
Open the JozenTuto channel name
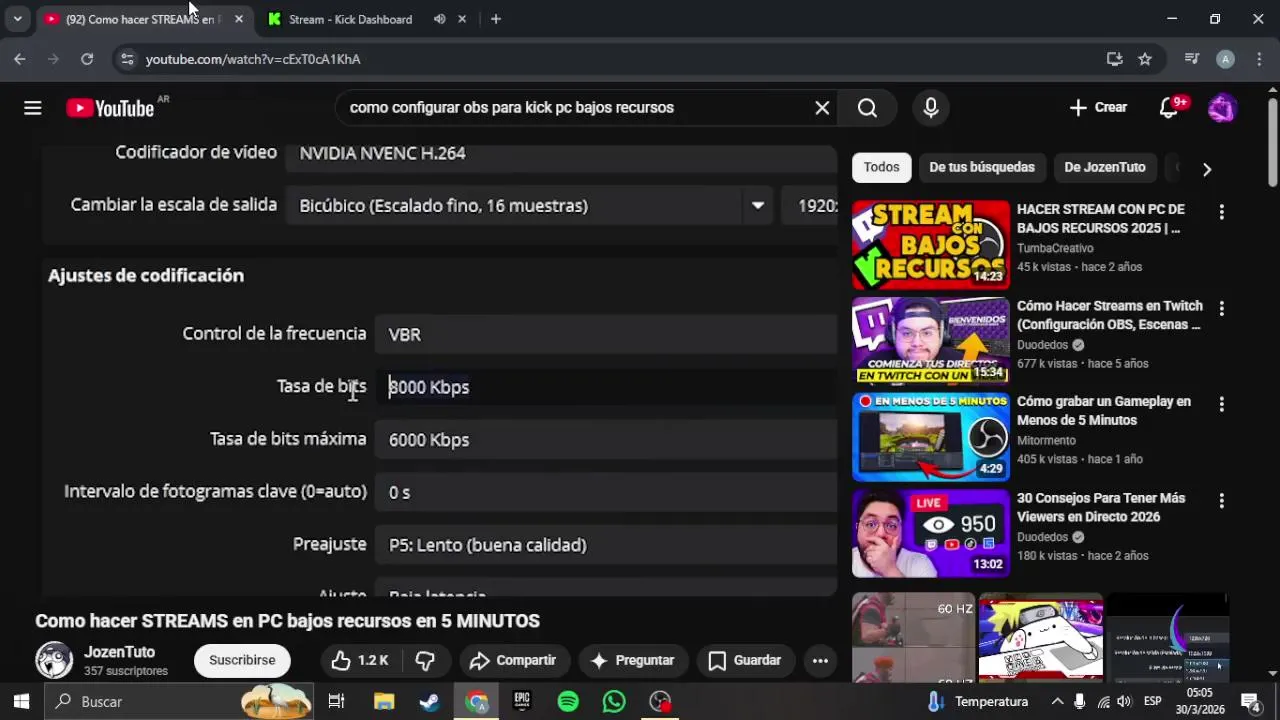click(x=119, y=652)
